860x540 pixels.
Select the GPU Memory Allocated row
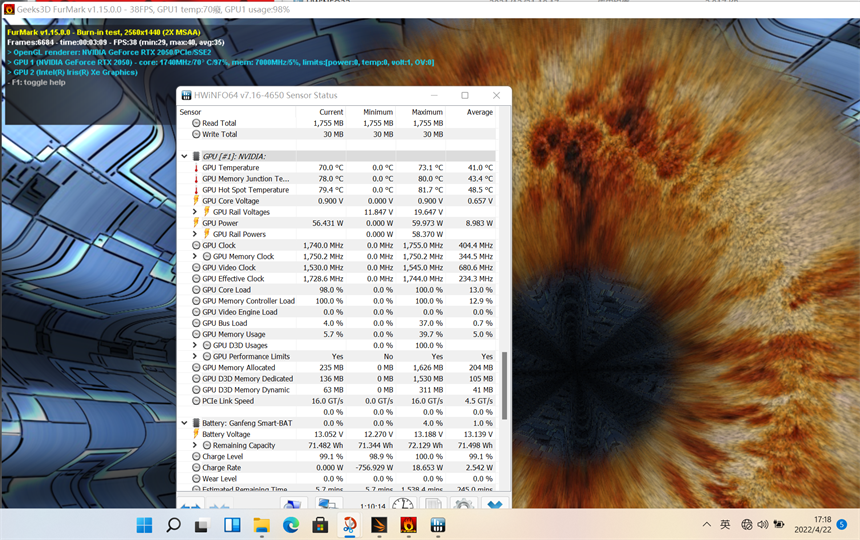[x=336, y=367]
